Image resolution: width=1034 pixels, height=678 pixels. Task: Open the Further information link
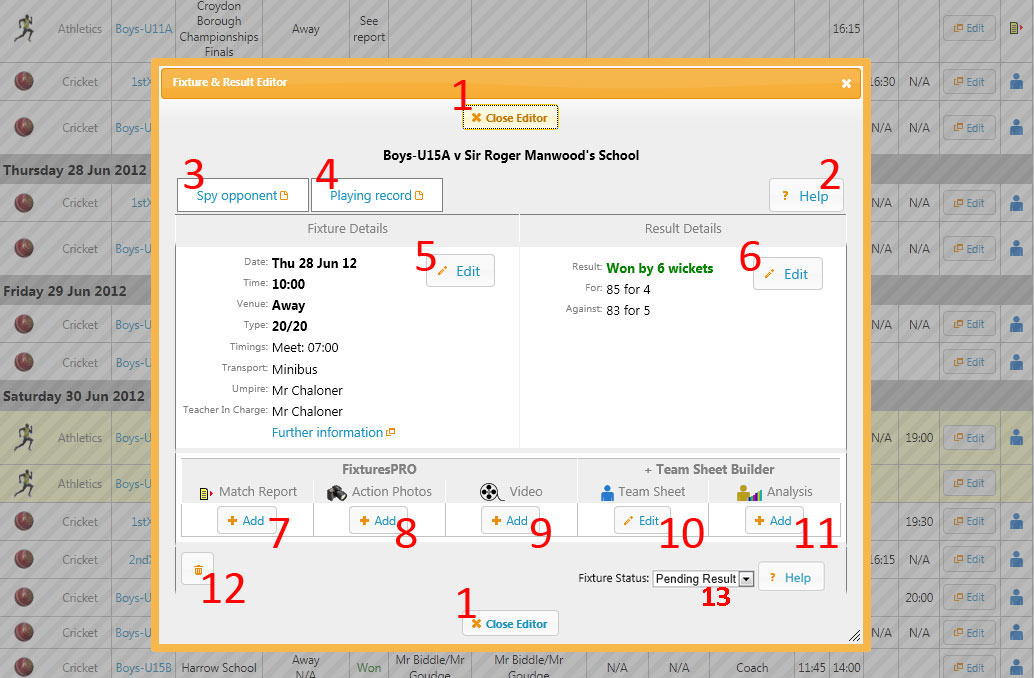coord(333,432)
